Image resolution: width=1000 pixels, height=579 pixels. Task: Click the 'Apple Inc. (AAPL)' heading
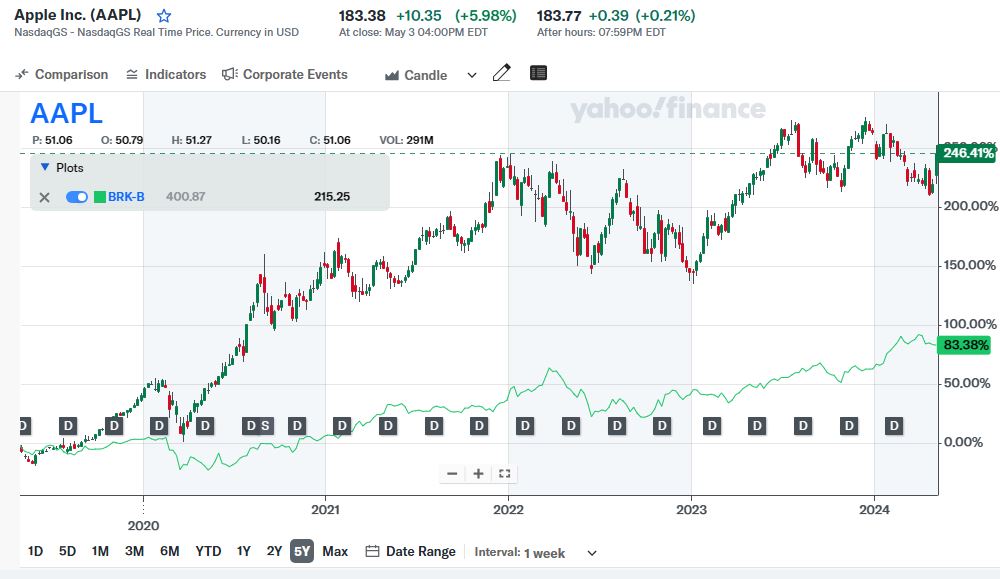[78, 15]
